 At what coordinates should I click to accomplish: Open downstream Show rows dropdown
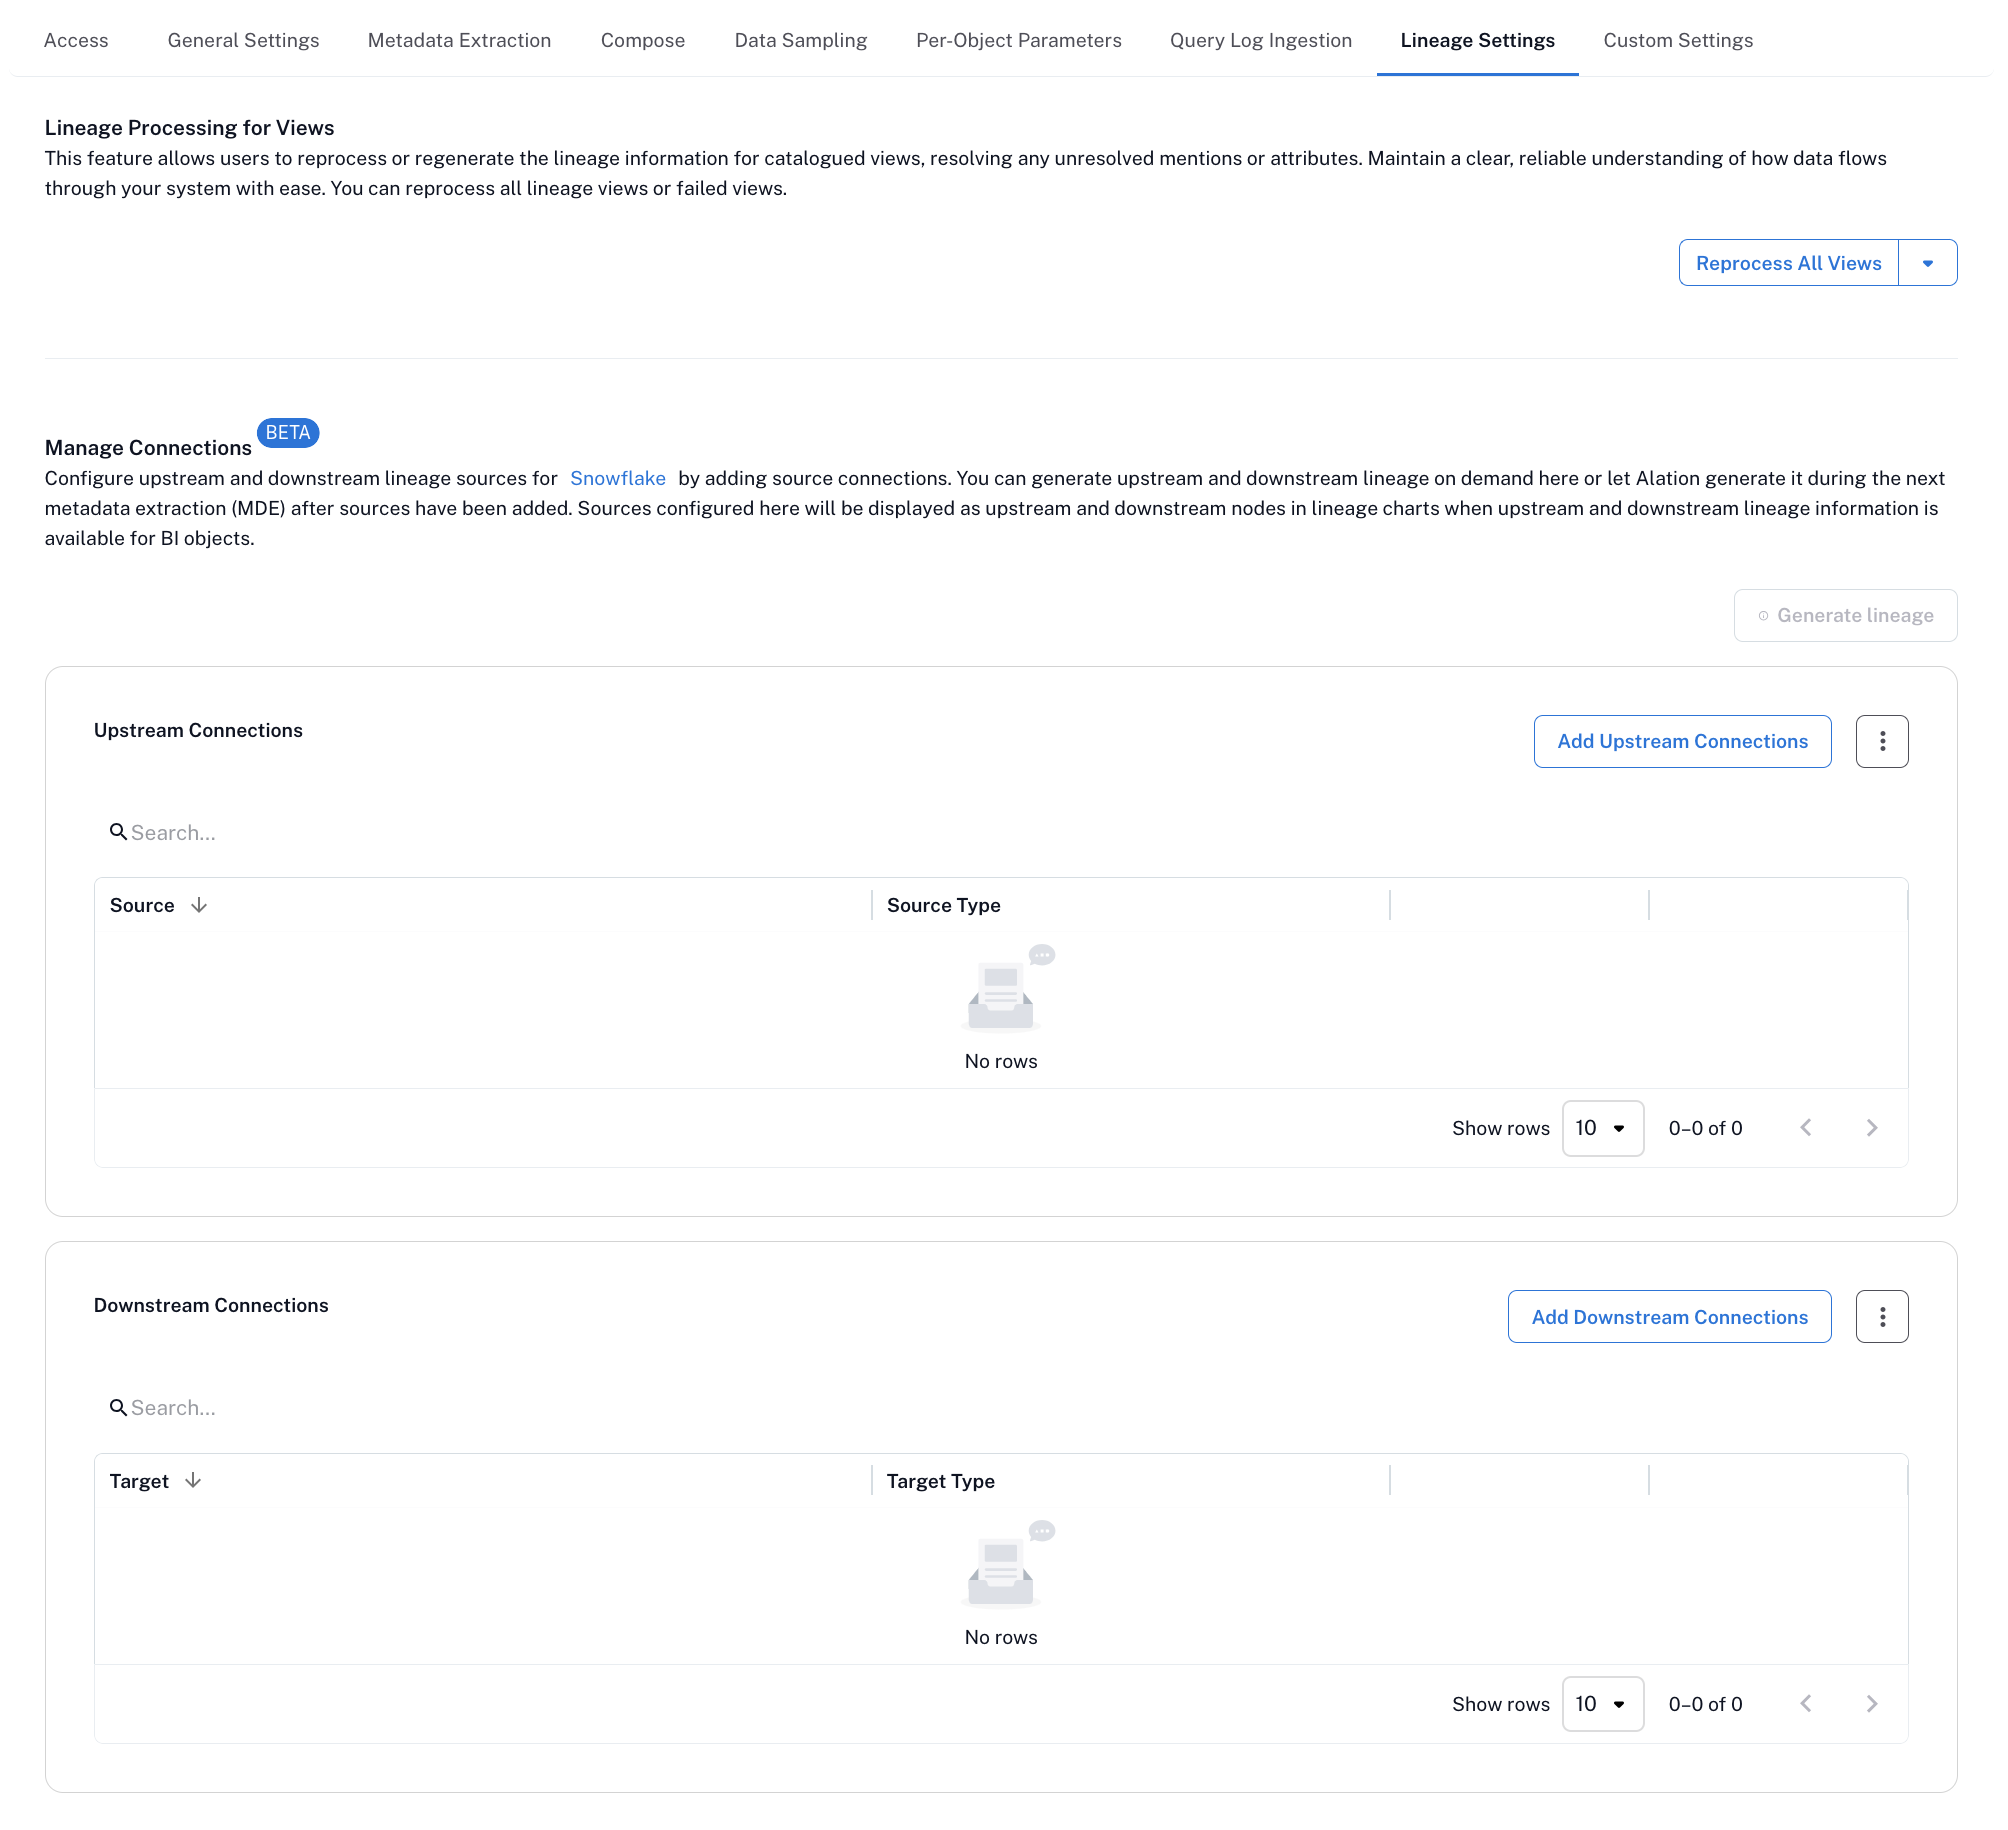[x=1602, y=1703]
